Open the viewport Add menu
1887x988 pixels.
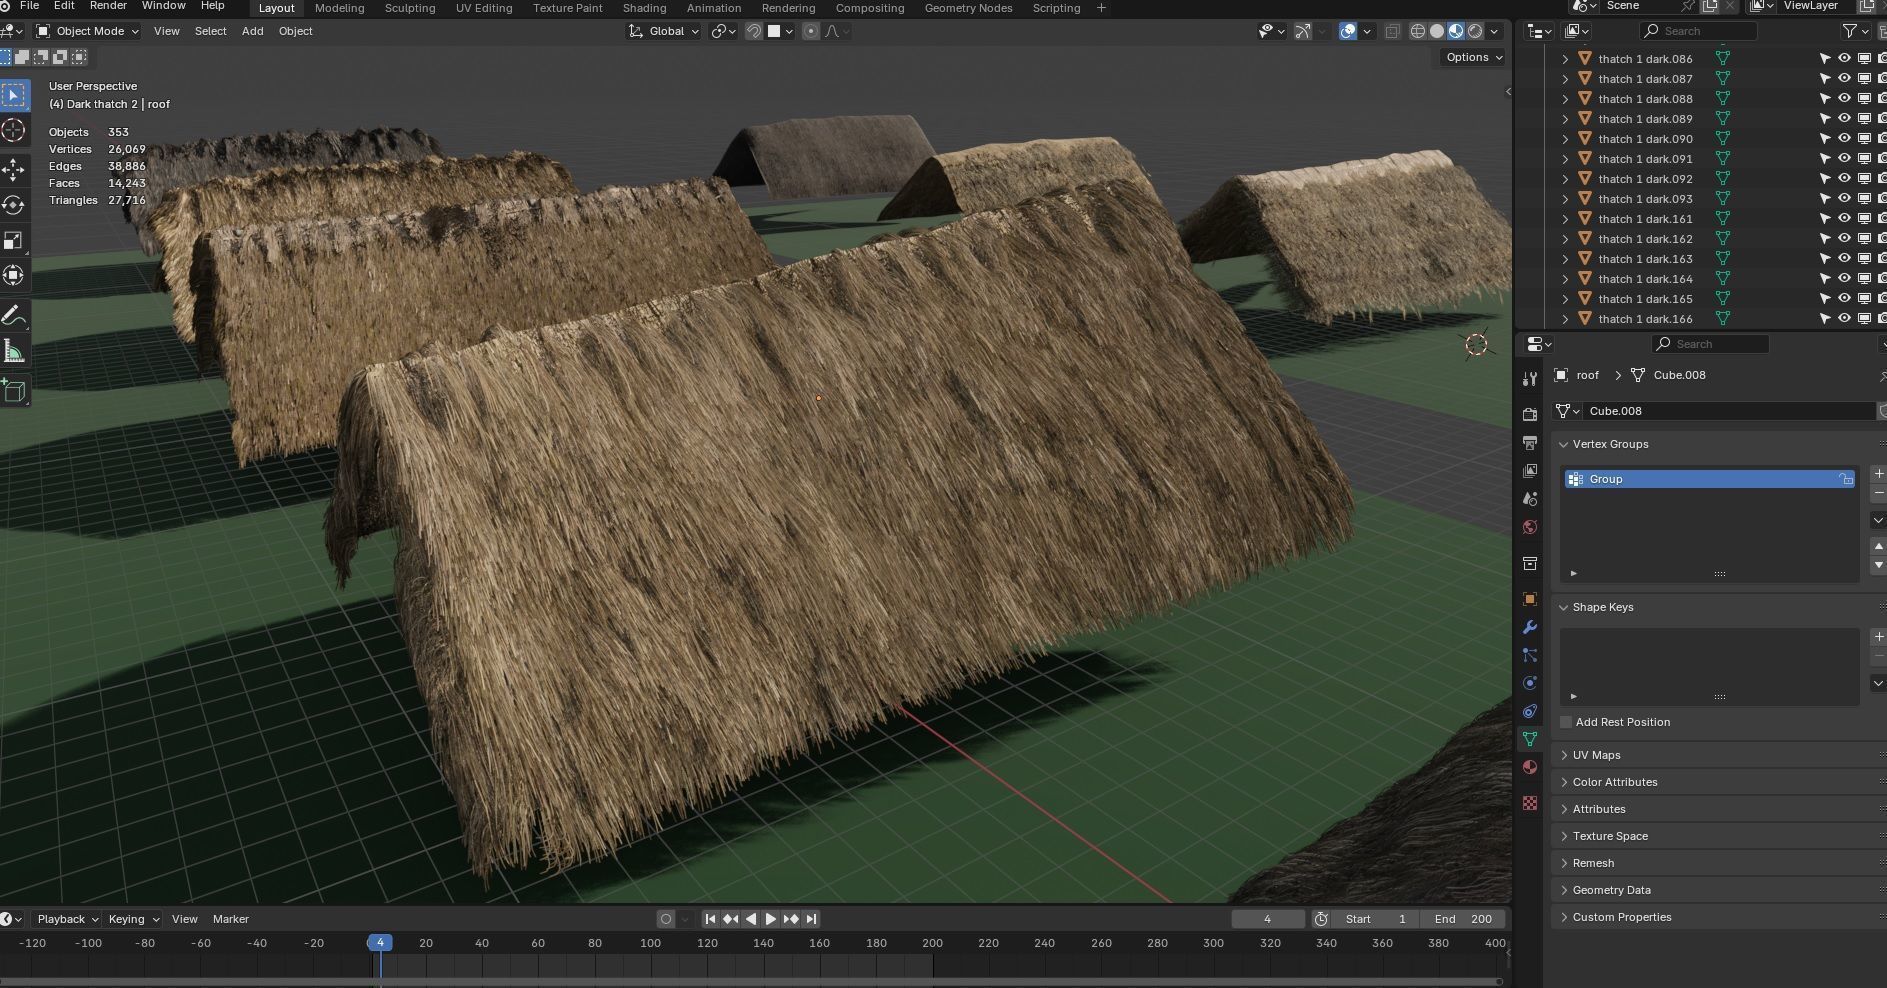(x=253, y=31)
